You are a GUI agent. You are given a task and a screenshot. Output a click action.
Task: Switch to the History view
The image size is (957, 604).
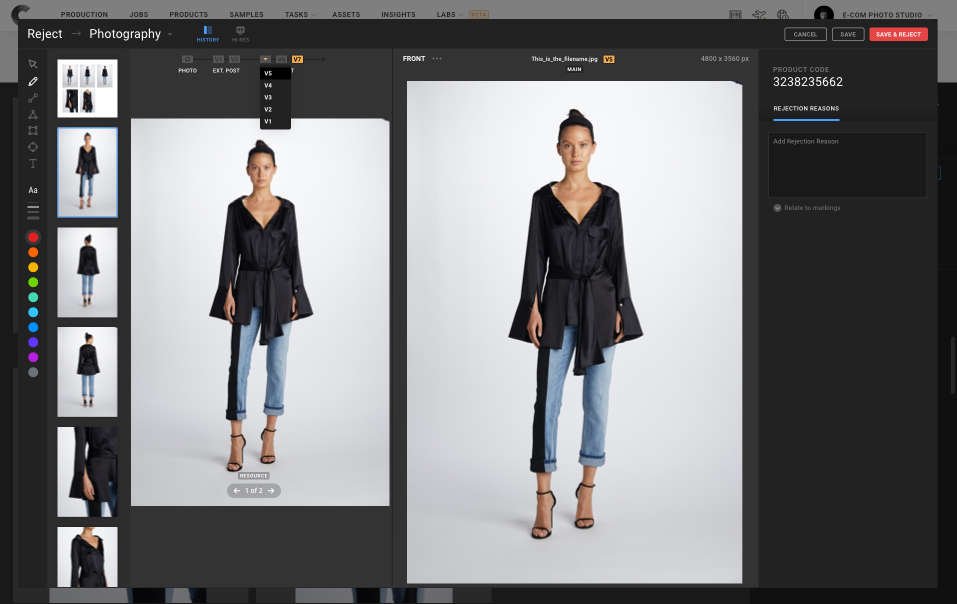pyautogui.click(x=208, y=34)
